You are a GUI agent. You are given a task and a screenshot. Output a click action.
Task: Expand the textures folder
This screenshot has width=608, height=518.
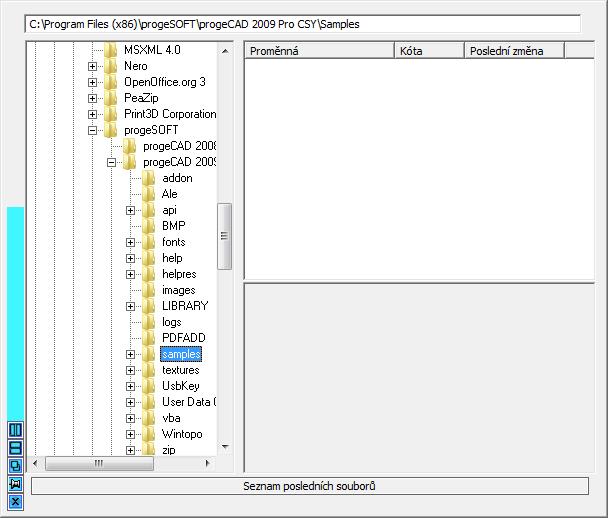pyautogui.click(x=130, y=370)
